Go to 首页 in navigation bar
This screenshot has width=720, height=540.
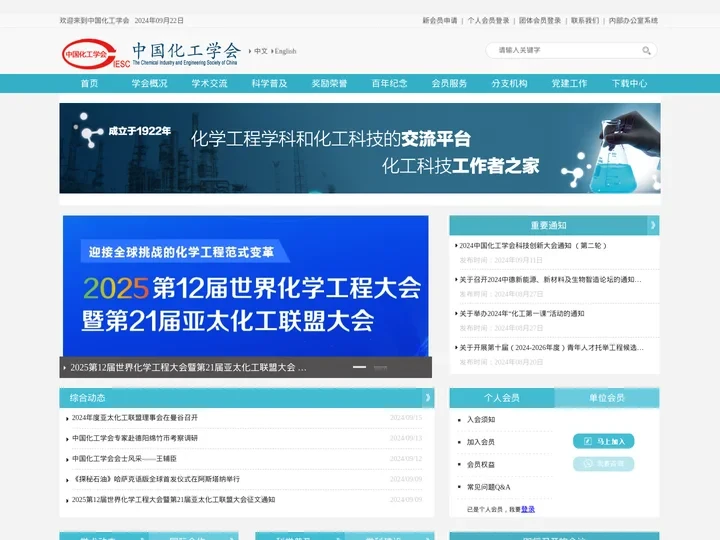tap(90, 84)
